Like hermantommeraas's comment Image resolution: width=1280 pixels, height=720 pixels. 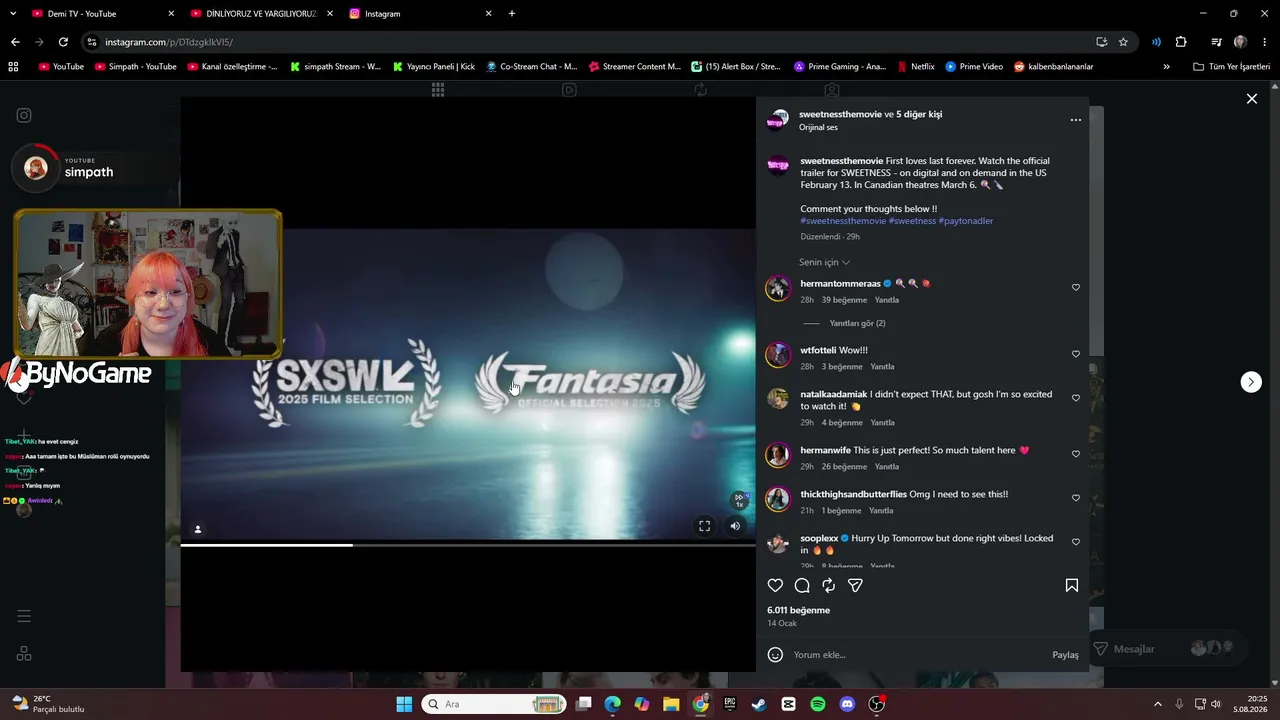pyautogui.click(x=1076, y=288)
